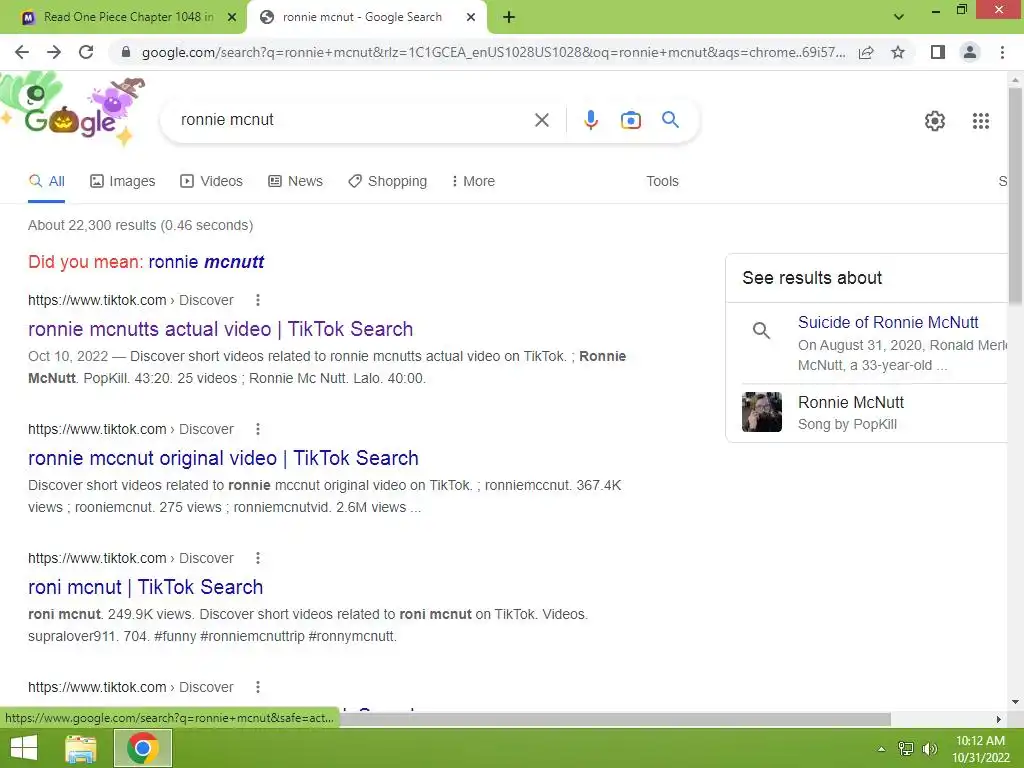Switch to Shopping results
1024x768 pixels.
[x=387, y=182]
